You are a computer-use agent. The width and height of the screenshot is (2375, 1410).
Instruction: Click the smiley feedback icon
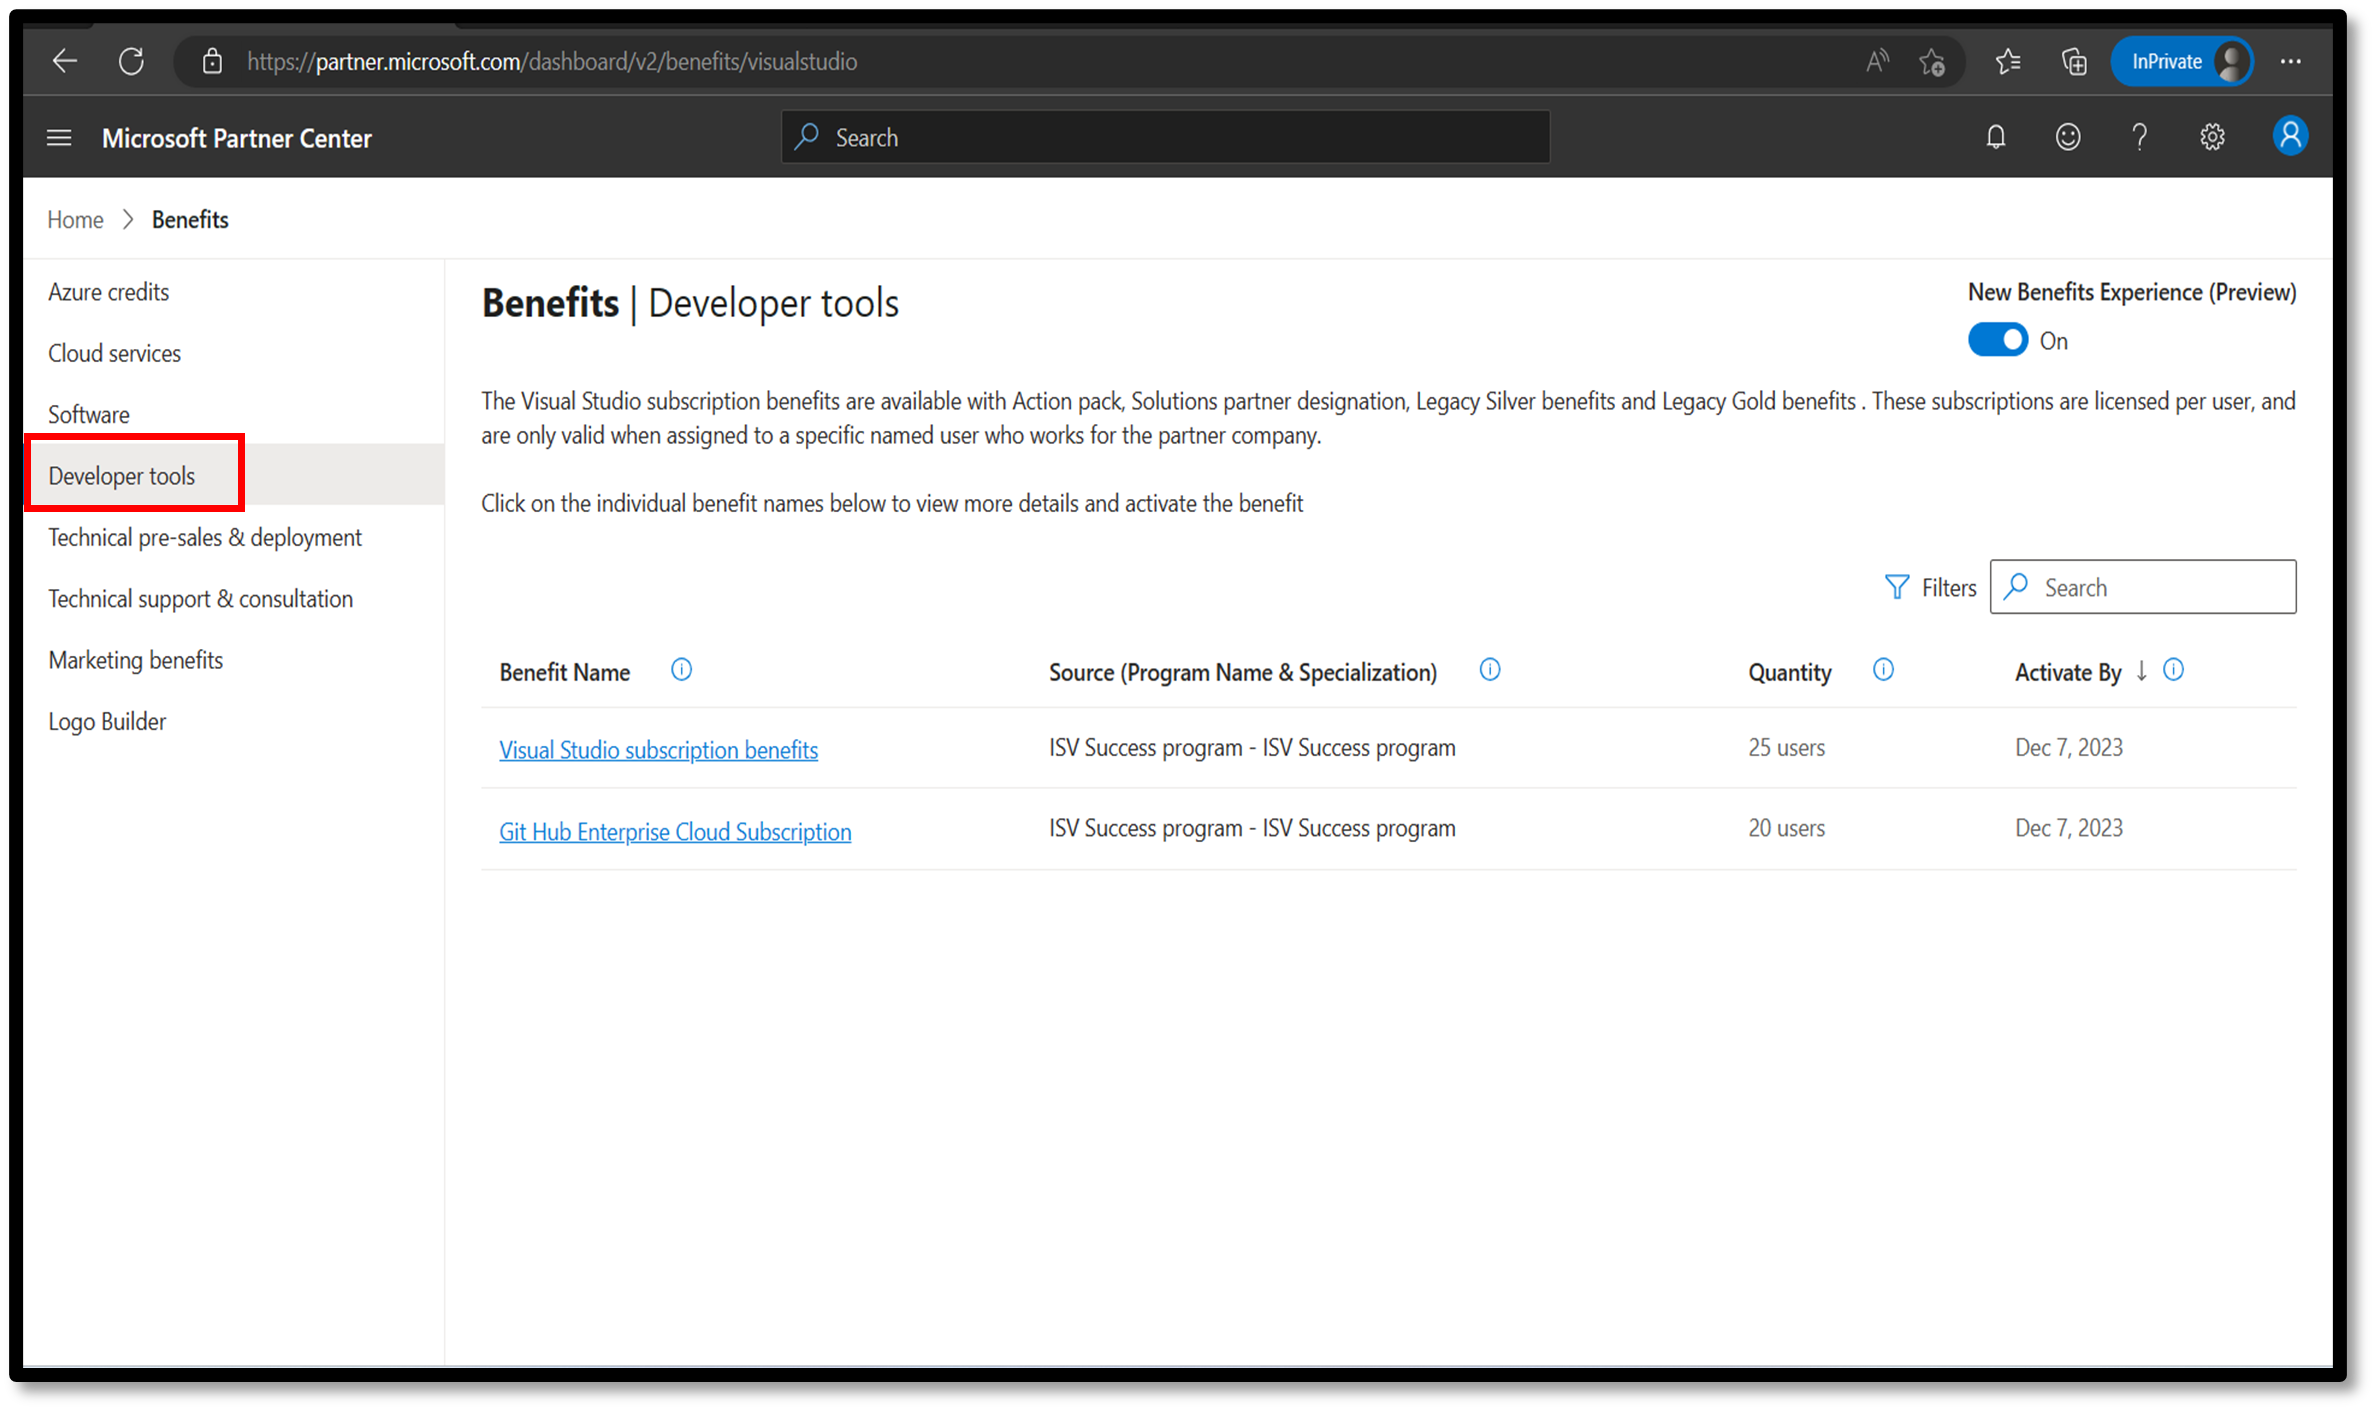[2068, 138]
